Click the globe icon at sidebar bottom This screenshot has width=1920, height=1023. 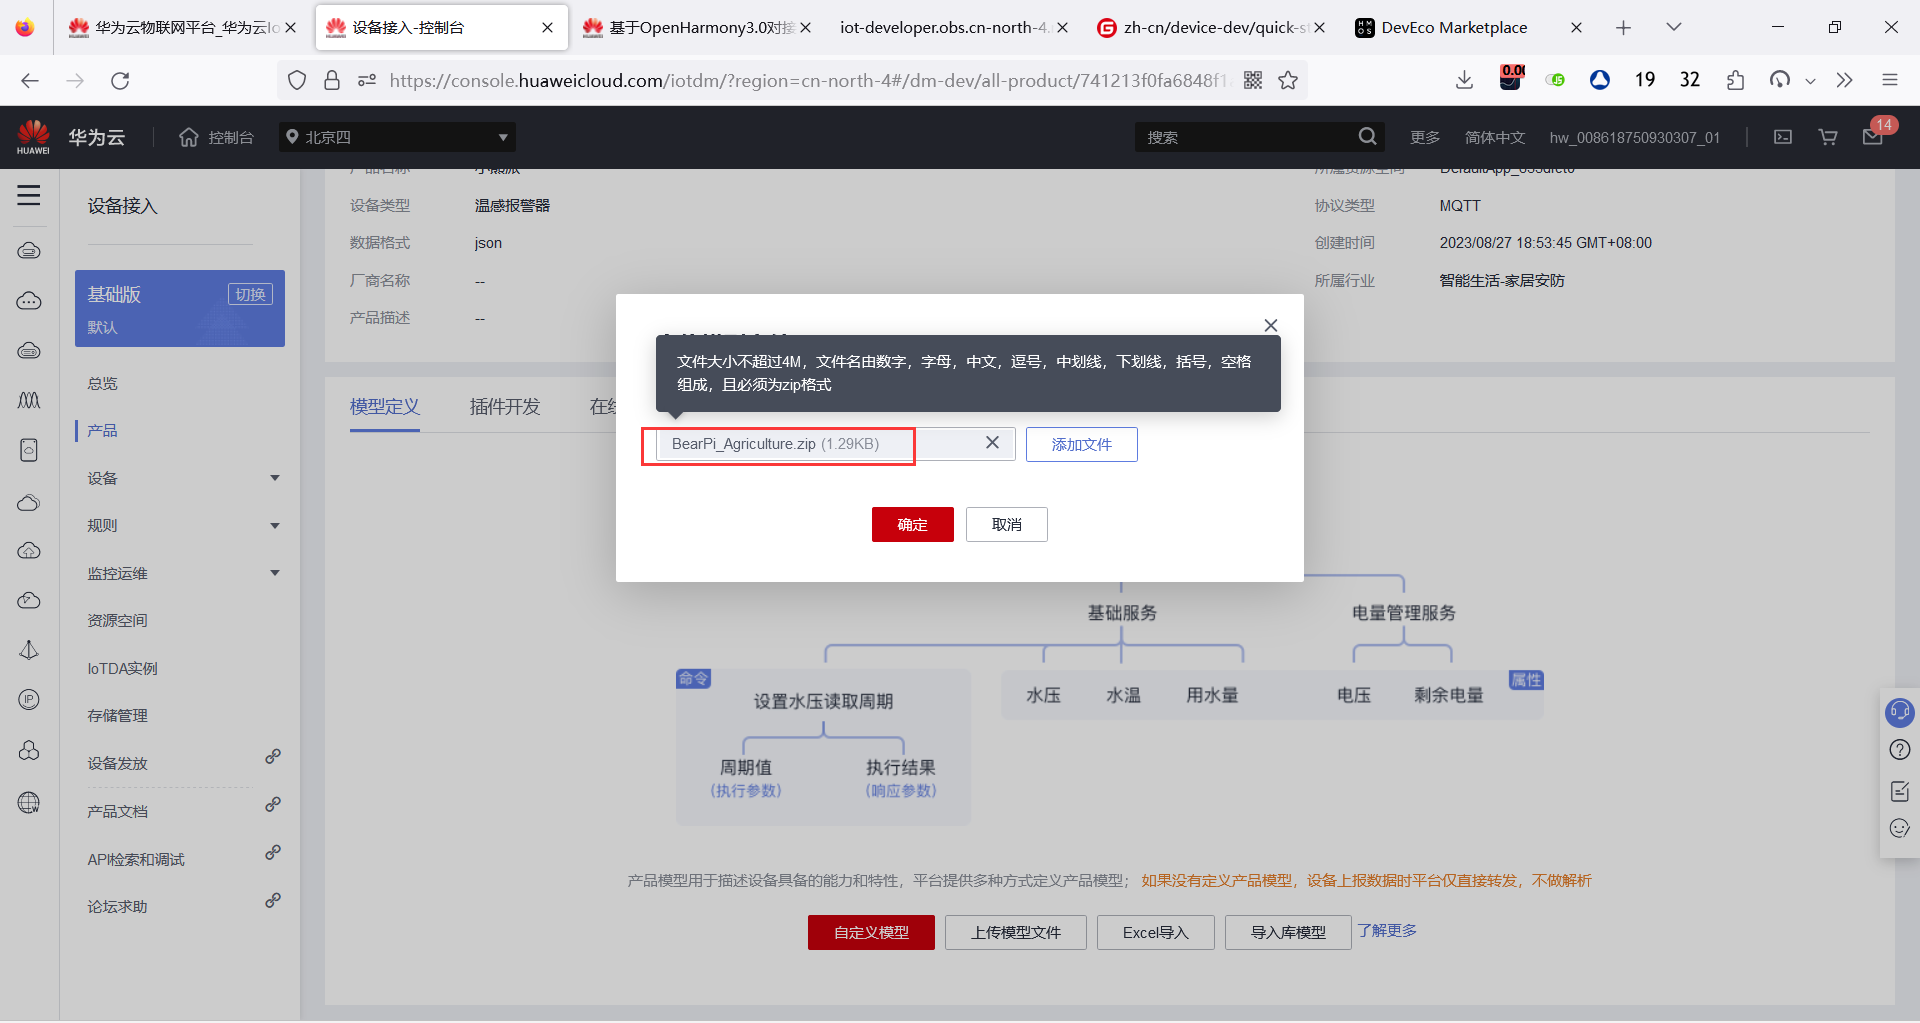click(x=29, y=802)
